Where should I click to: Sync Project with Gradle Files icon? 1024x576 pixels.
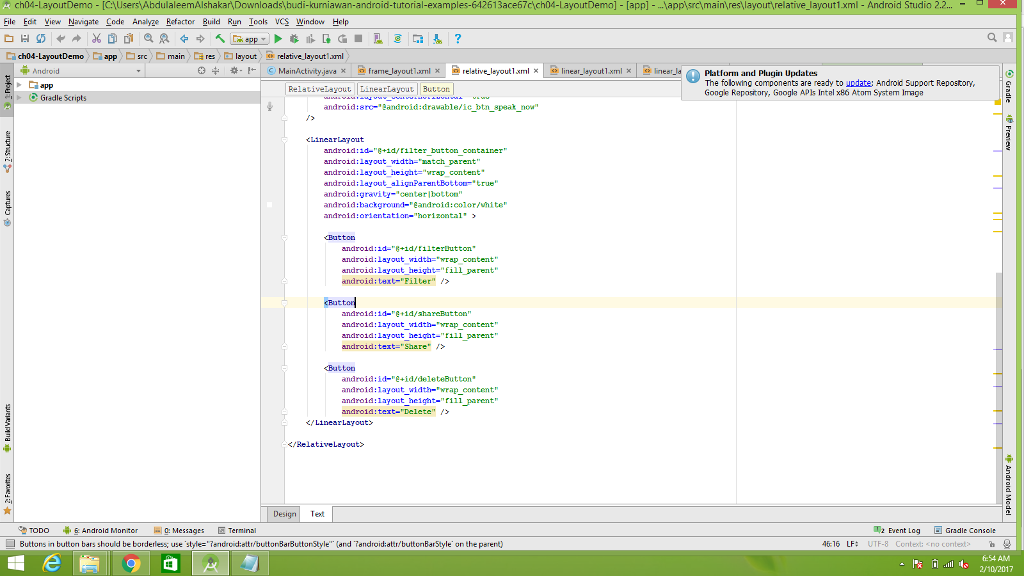[397, 39]
